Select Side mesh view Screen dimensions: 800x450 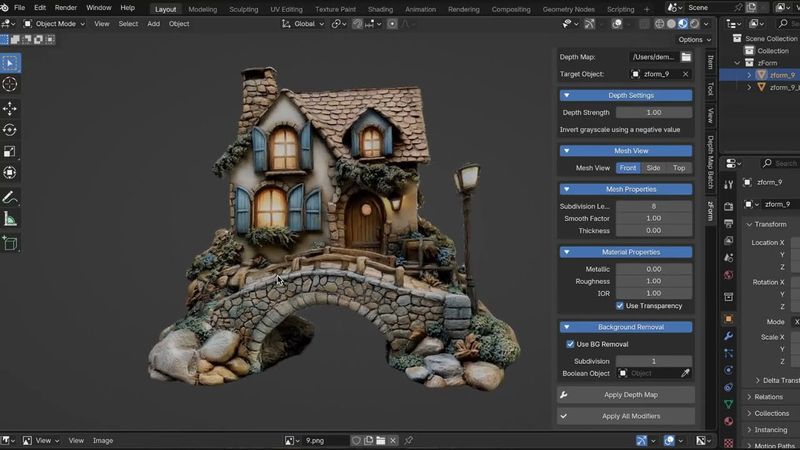pos(653,168)
